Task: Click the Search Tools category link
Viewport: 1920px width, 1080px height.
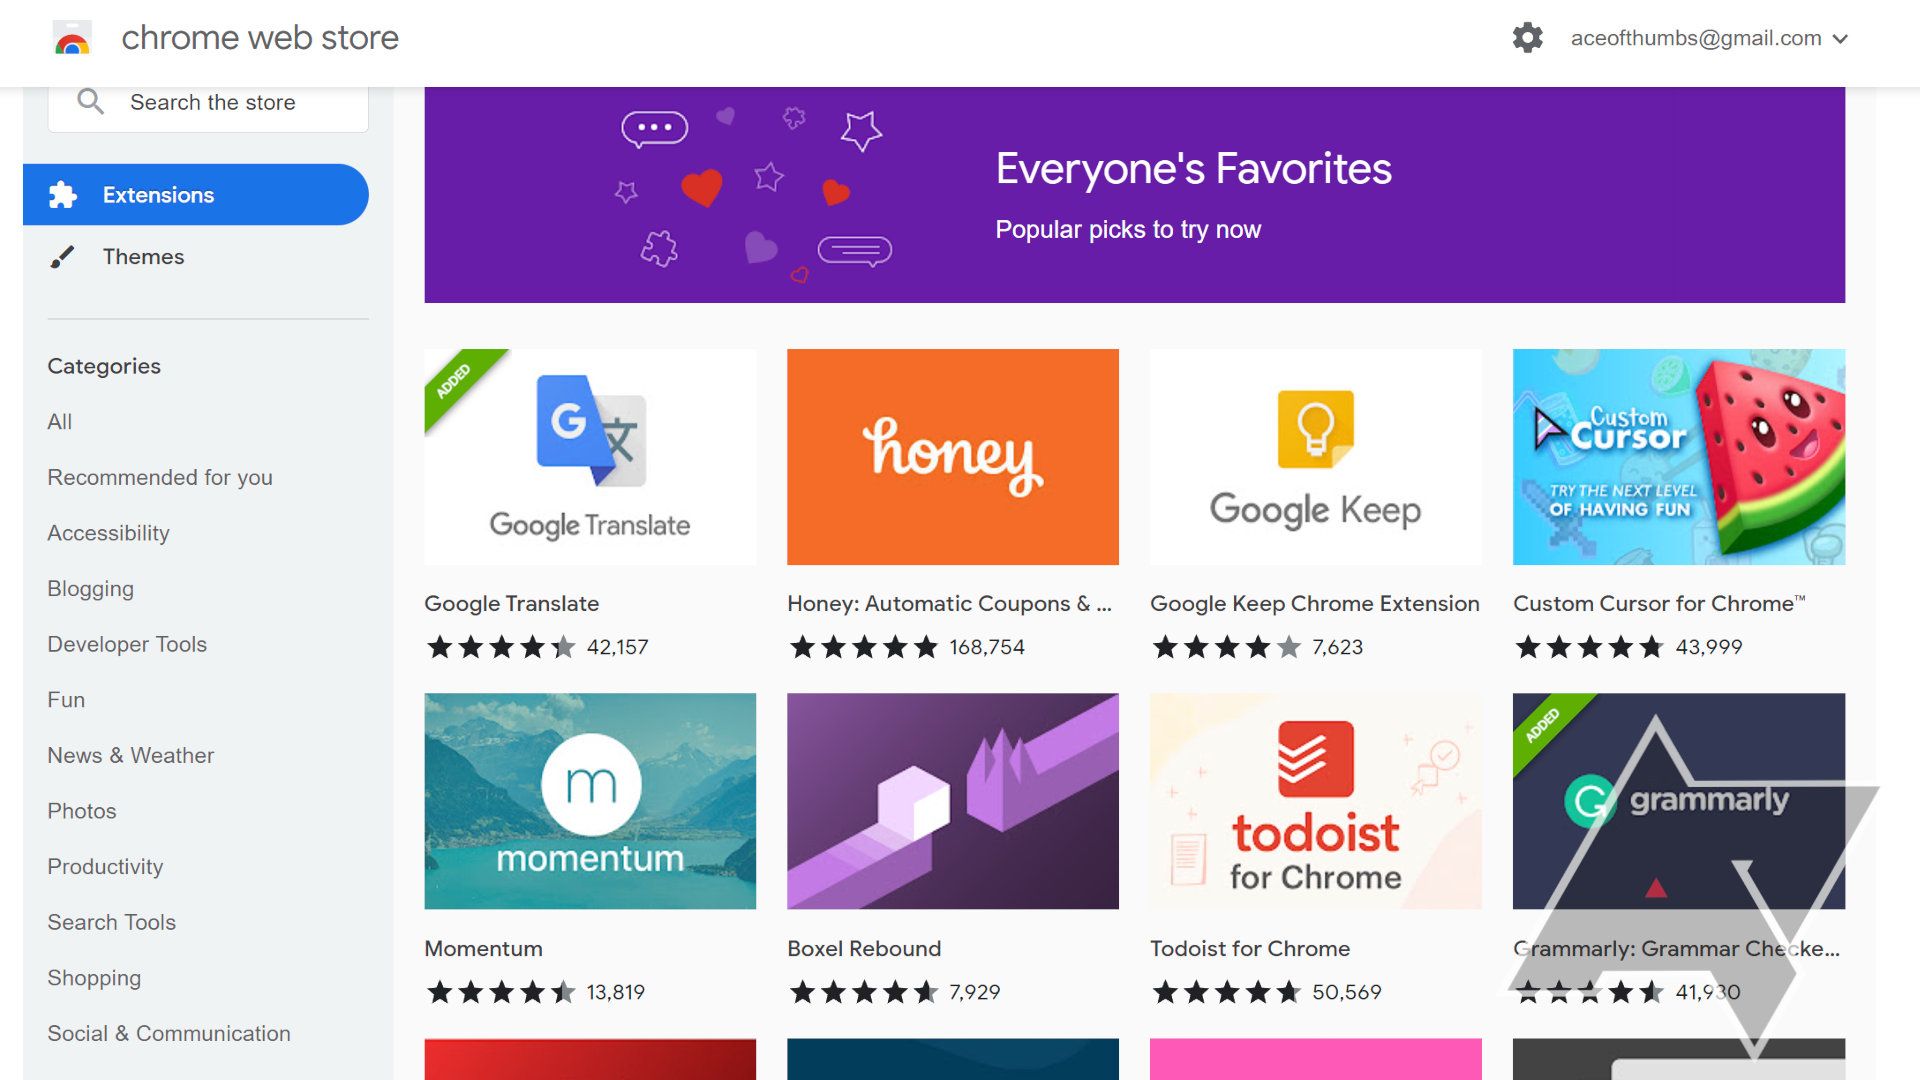Action: point(111,922)
